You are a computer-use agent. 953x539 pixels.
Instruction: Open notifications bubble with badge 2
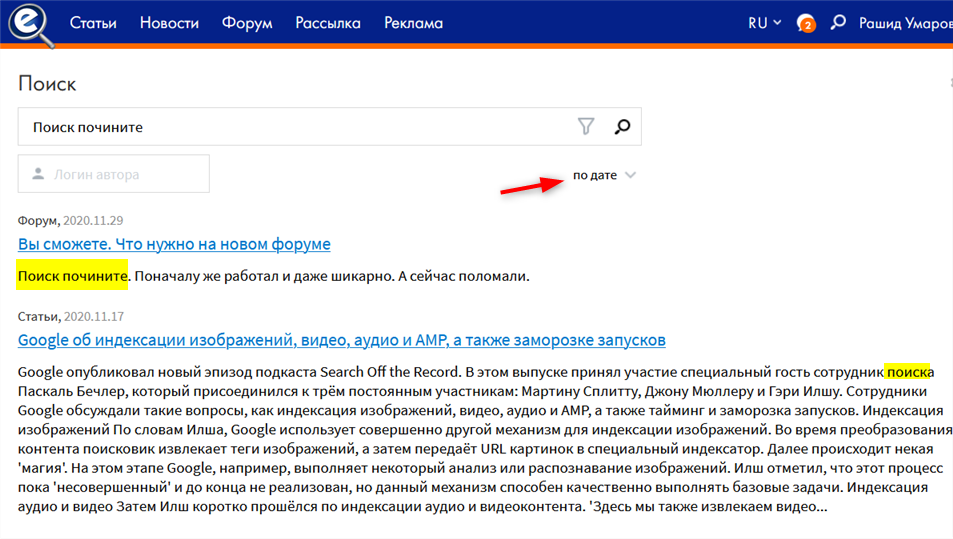[806, 23]
